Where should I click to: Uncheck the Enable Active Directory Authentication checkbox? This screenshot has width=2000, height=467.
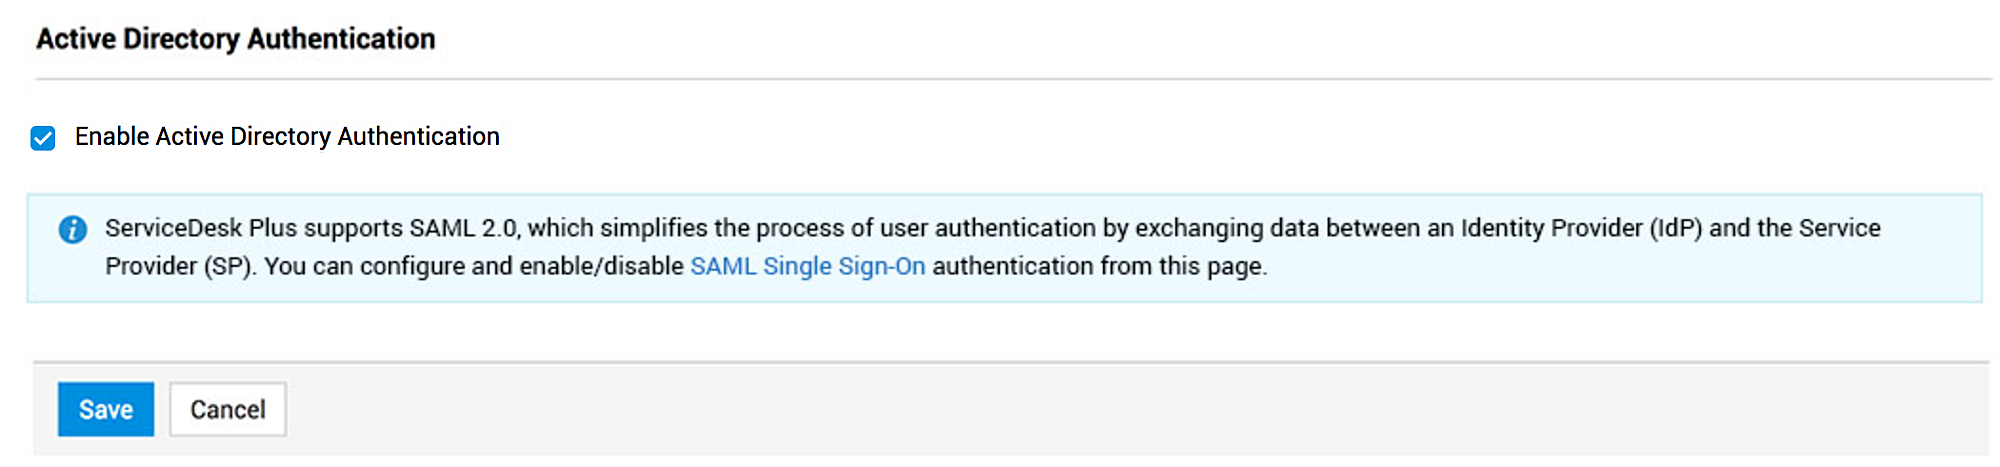[x=43, y=138]
